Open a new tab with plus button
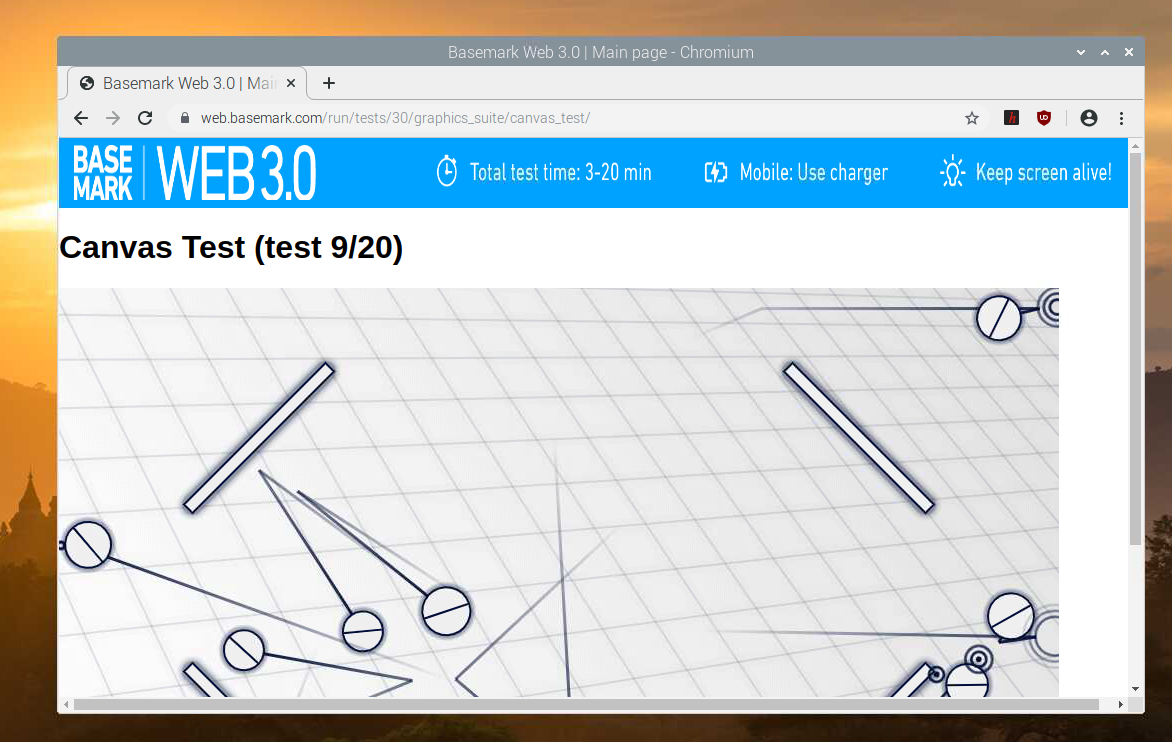1172x742 pixels. pos(329,83)
